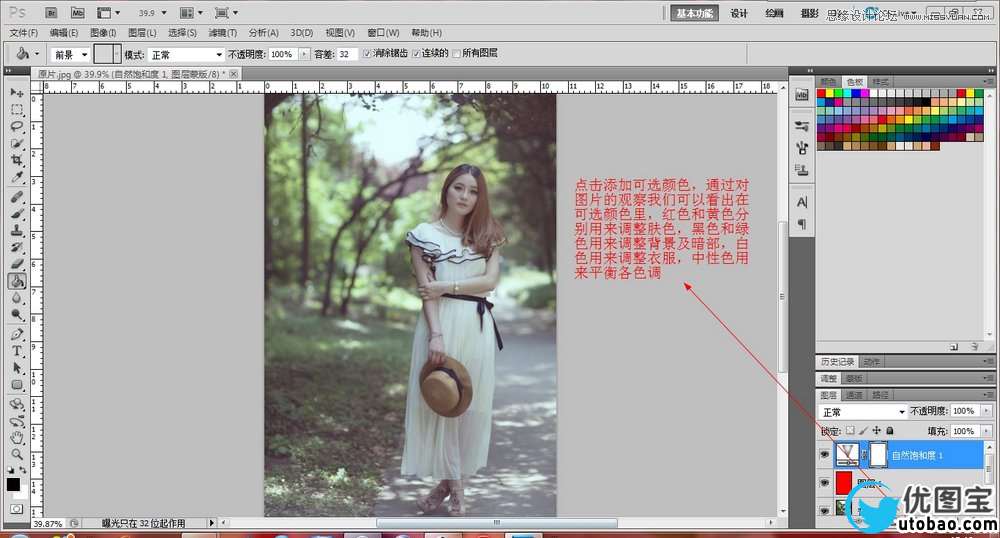Hide the 自然饱和度 1 layer
Screen dimensions: 1000x538
825,454
